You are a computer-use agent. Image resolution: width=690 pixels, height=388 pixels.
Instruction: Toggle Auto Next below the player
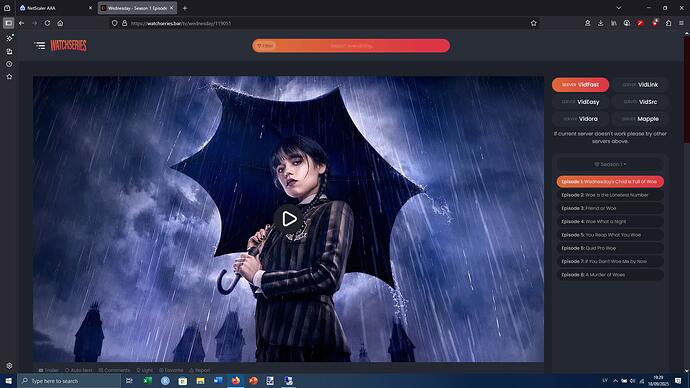pyautogui.click(x=79, y=370)
